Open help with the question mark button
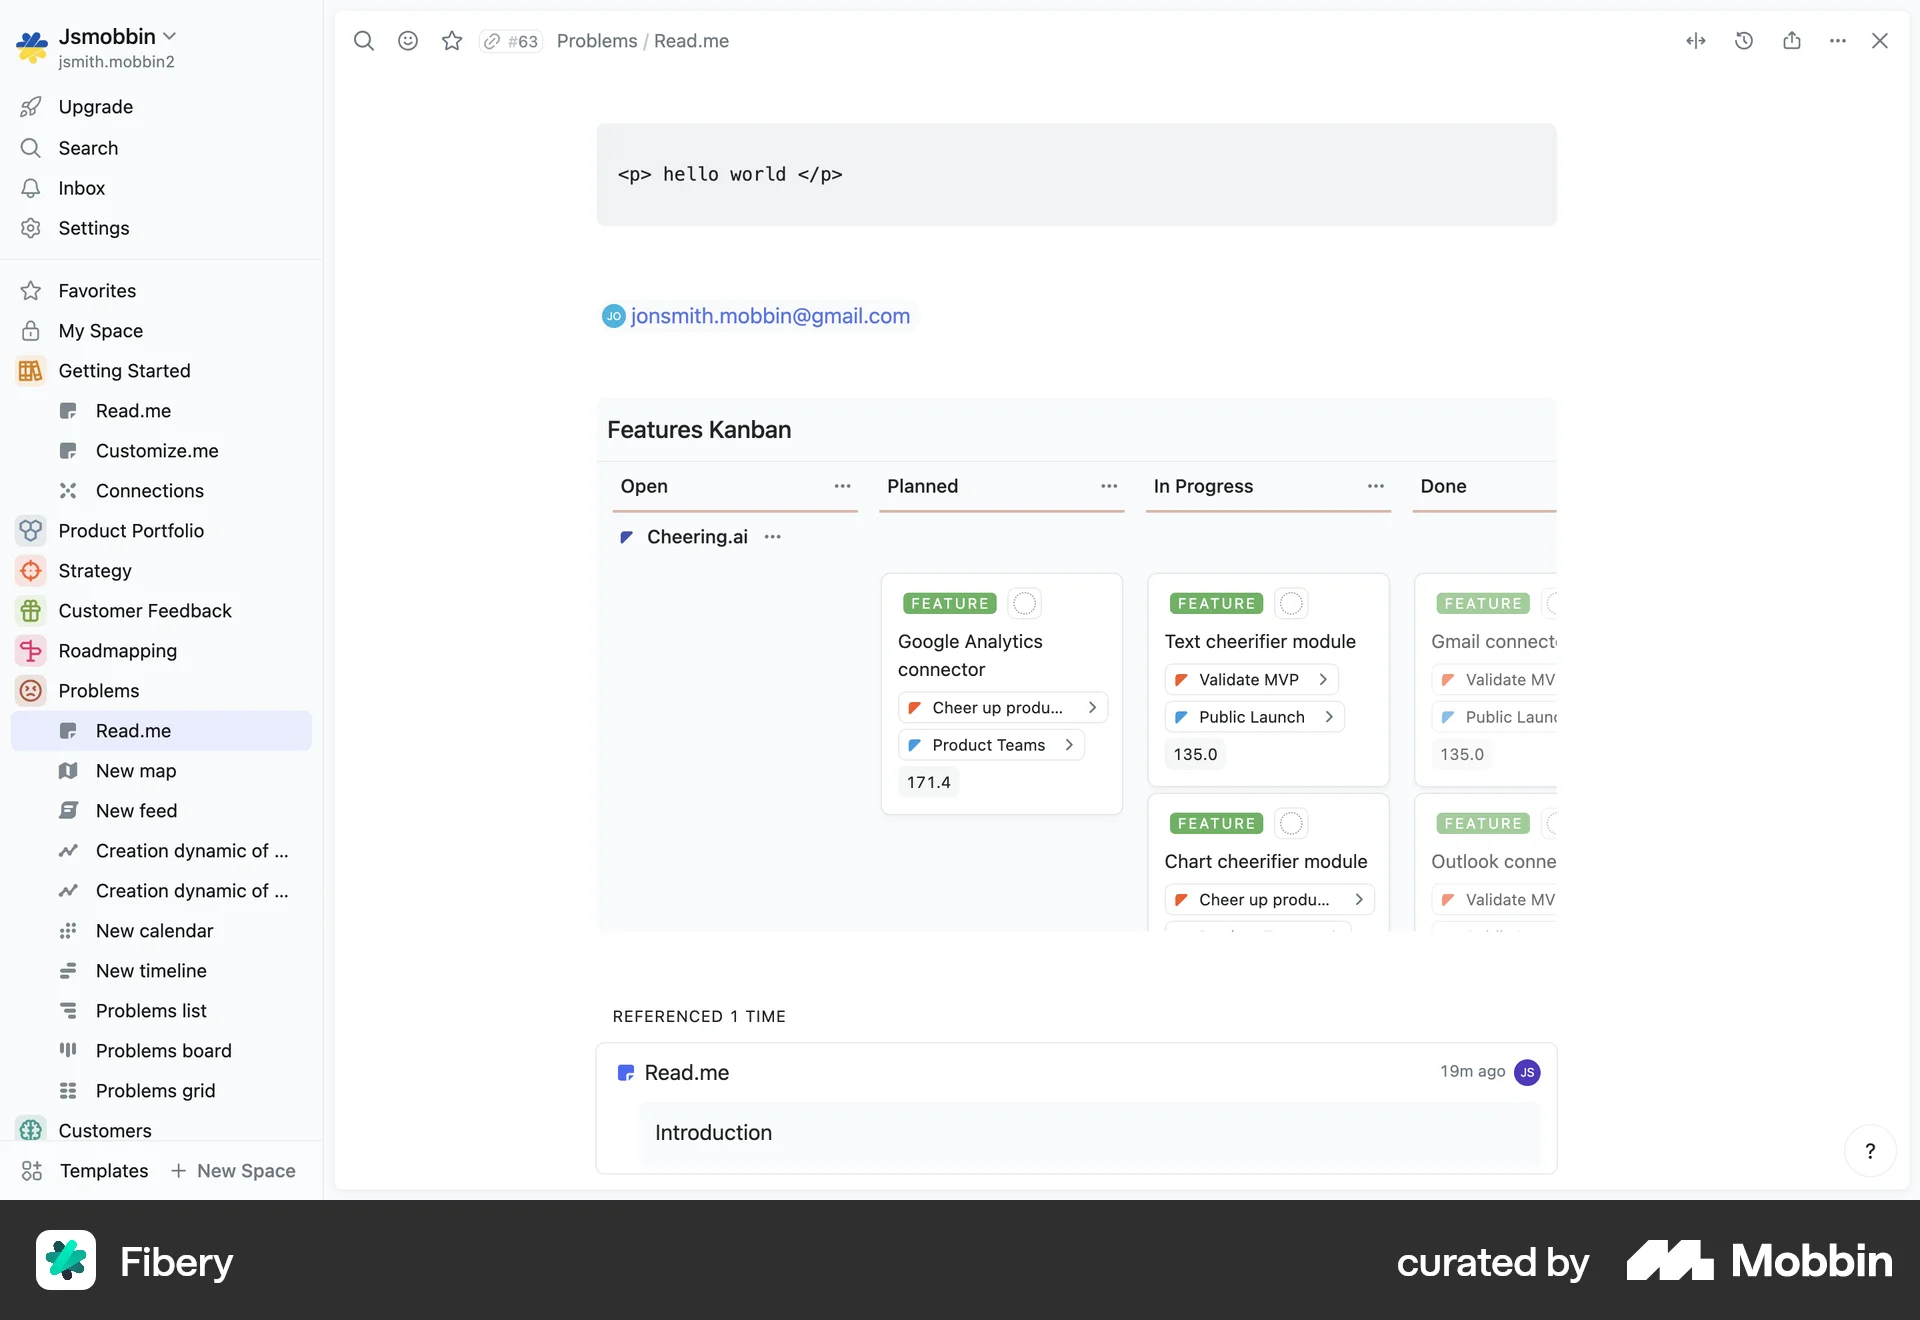The height and width of the screenshot is (1320, 1920). point(1869,1150)
